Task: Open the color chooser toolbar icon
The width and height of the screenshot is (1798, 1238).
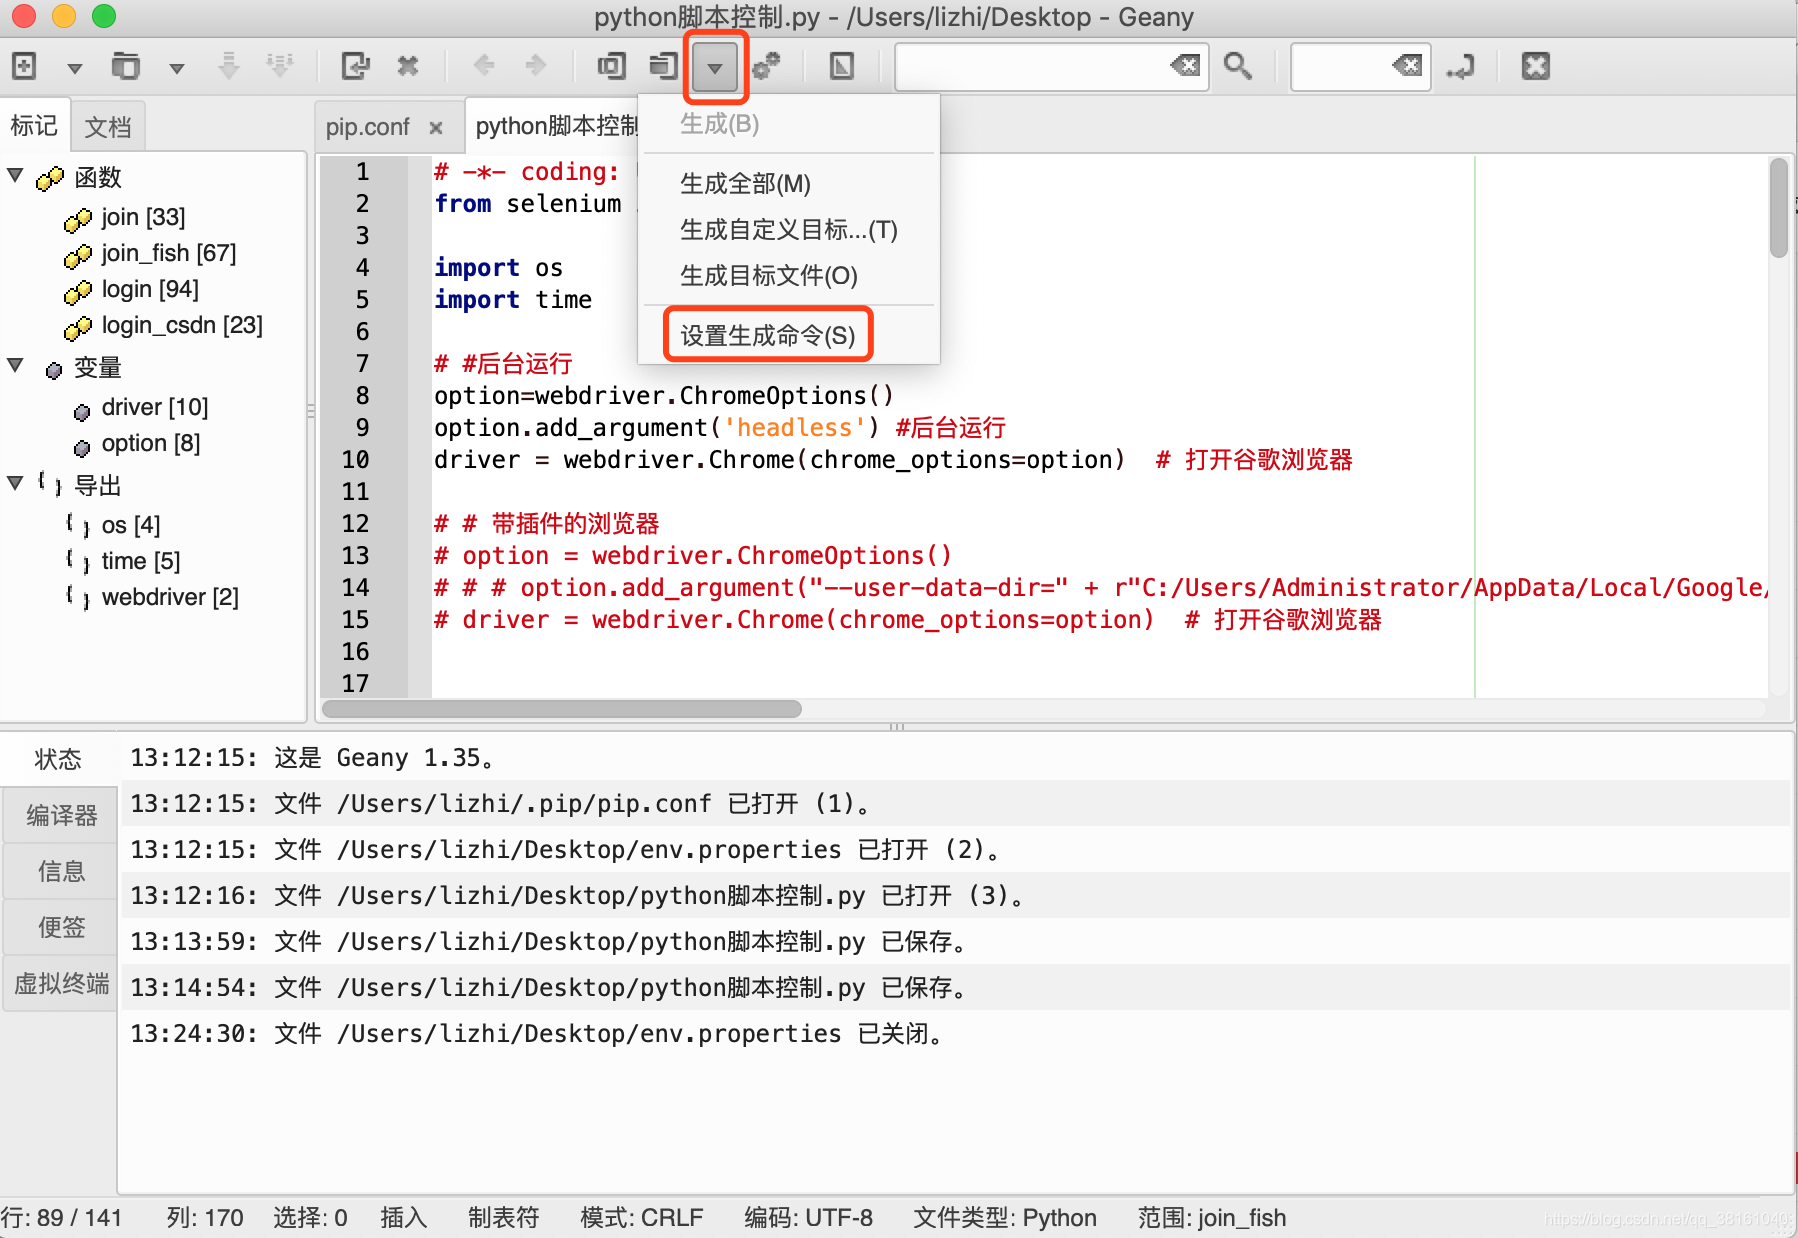Action: coord(842,66)
